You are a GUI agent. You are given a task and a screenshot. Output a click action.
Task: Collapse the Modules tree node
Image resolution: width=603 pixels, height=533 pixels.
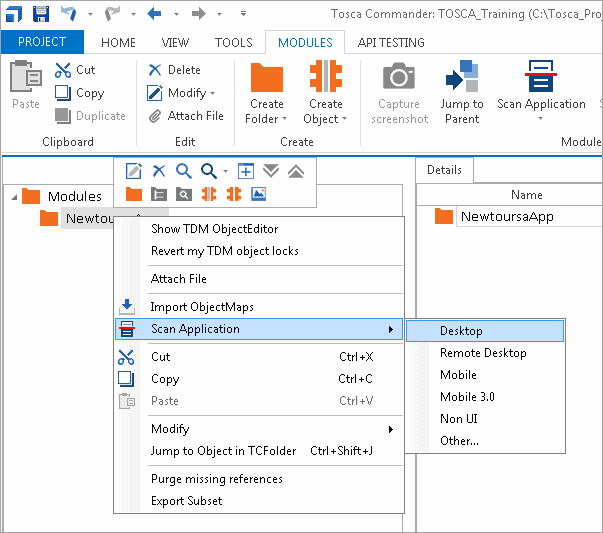coord(15,197)
